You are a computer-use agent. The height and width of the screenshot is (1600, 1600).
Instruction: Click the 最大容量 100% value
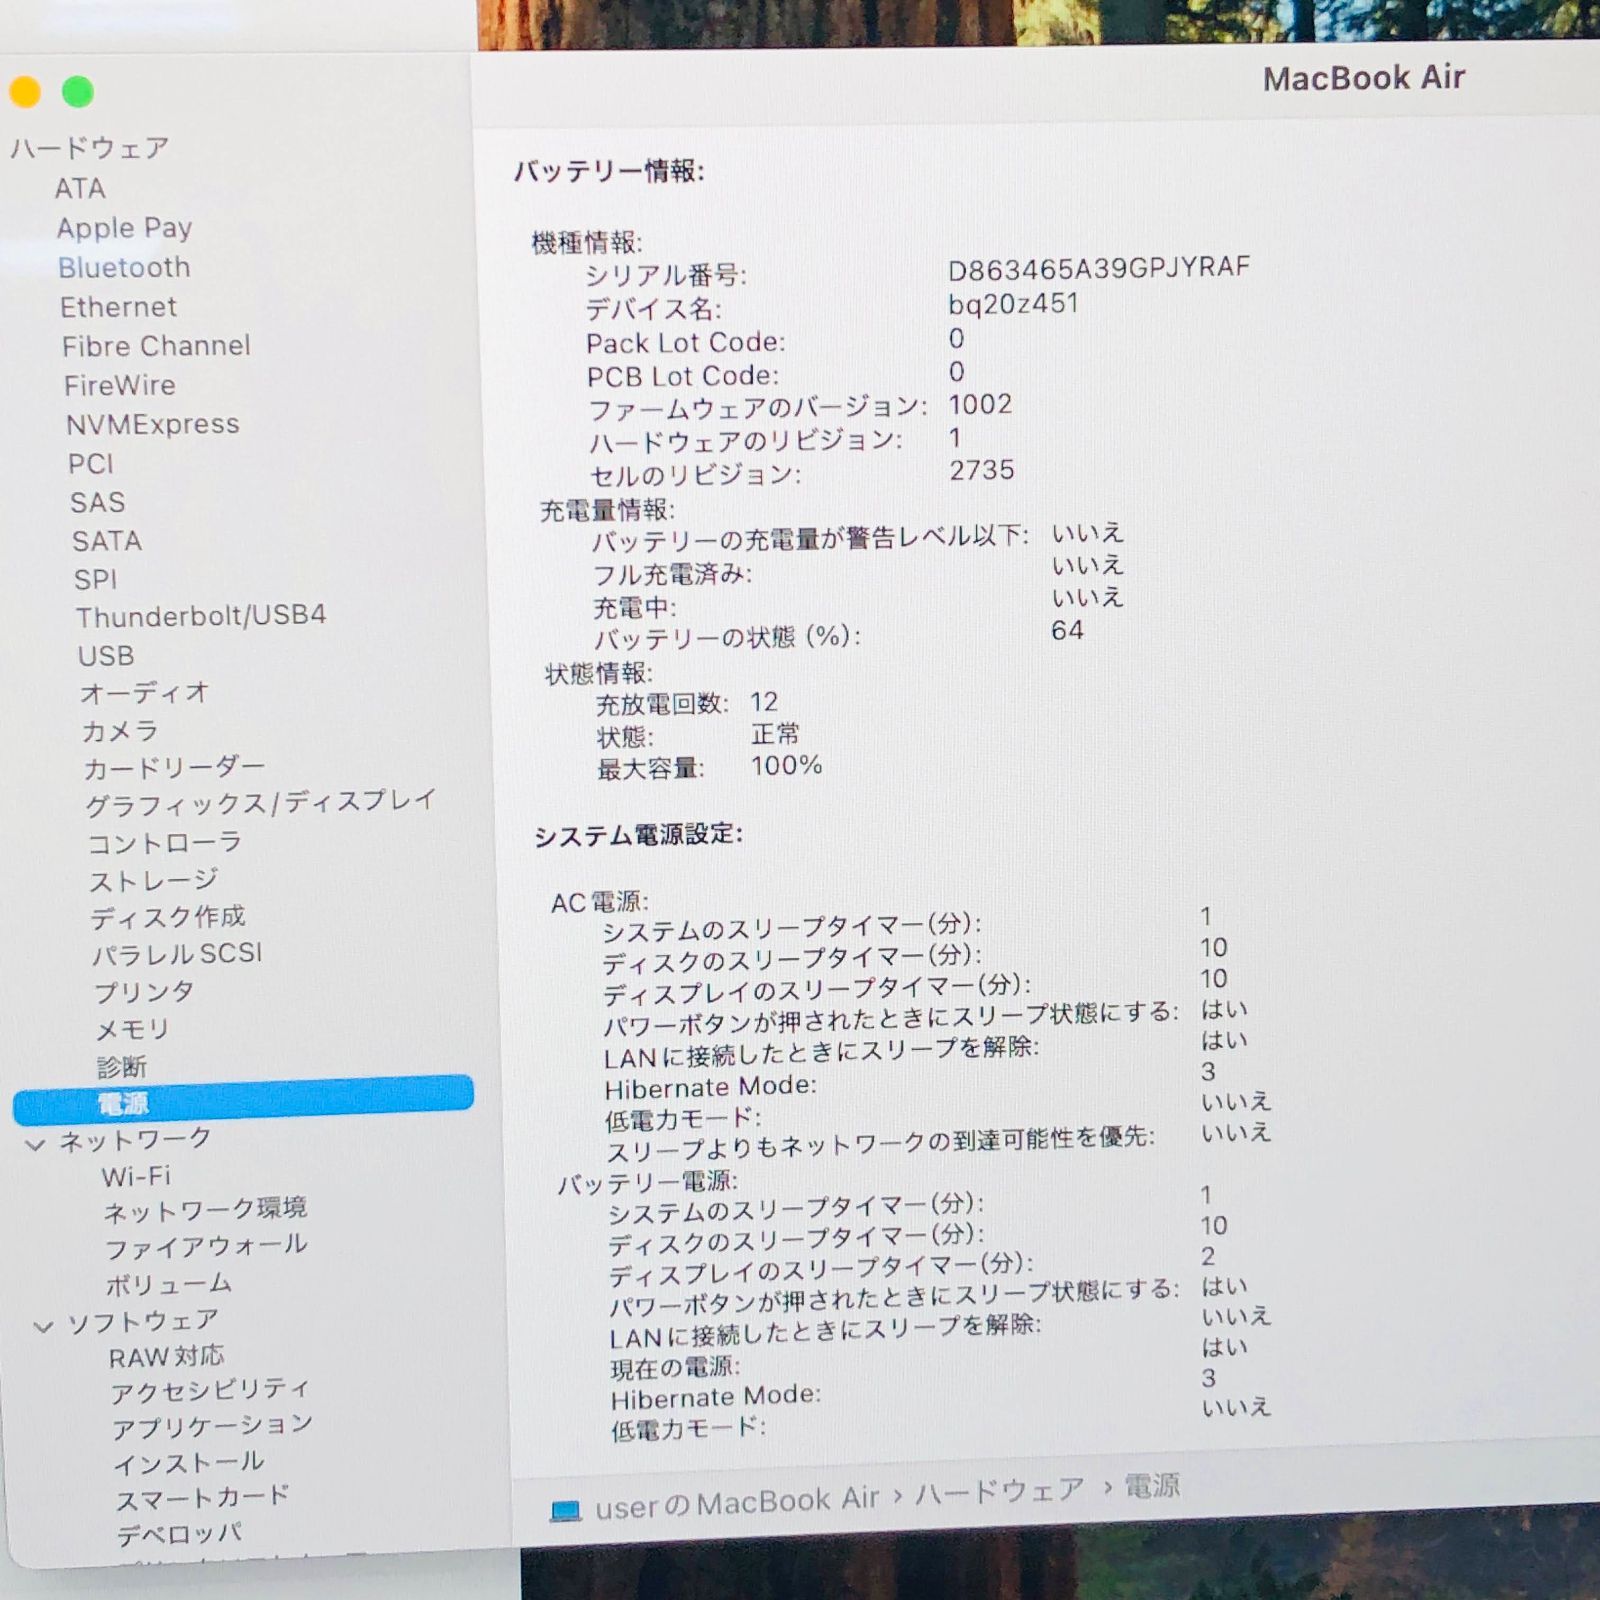pos(786,766)
